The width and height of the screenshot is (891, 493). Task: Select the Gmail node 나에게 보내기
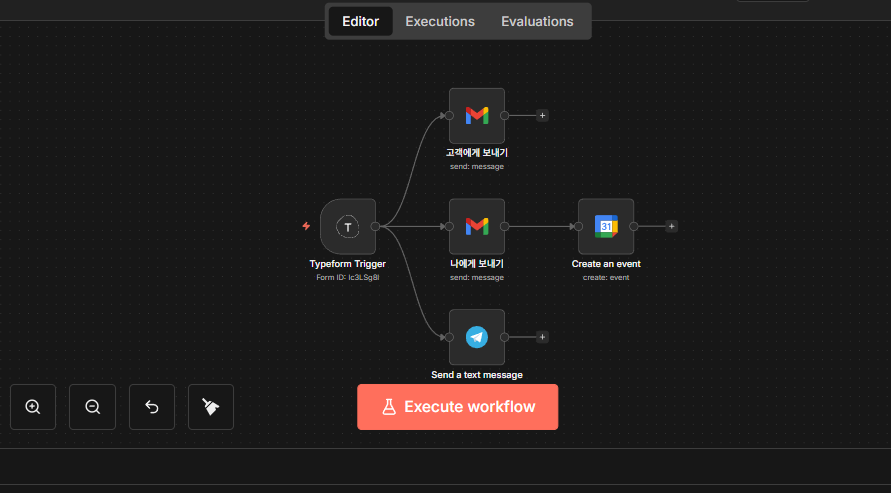pos(477,227)
